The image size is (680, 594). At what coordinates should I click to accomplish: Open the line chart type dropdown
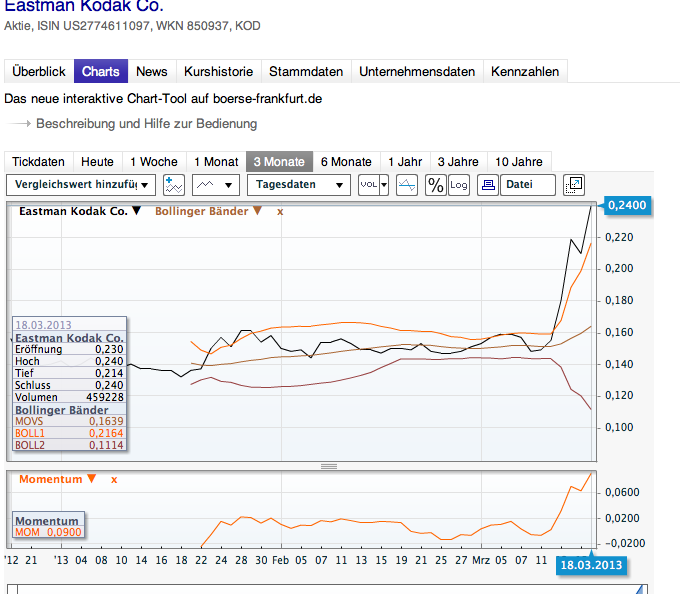click(216, 185)
